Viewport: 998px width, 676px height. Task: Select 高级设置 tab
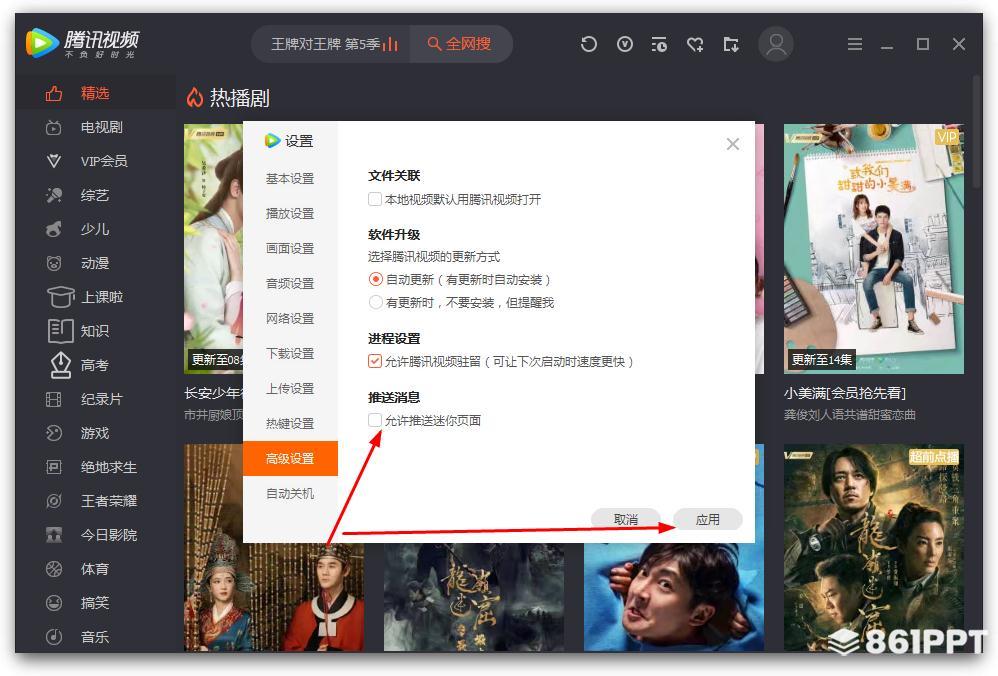click(290, 458)
